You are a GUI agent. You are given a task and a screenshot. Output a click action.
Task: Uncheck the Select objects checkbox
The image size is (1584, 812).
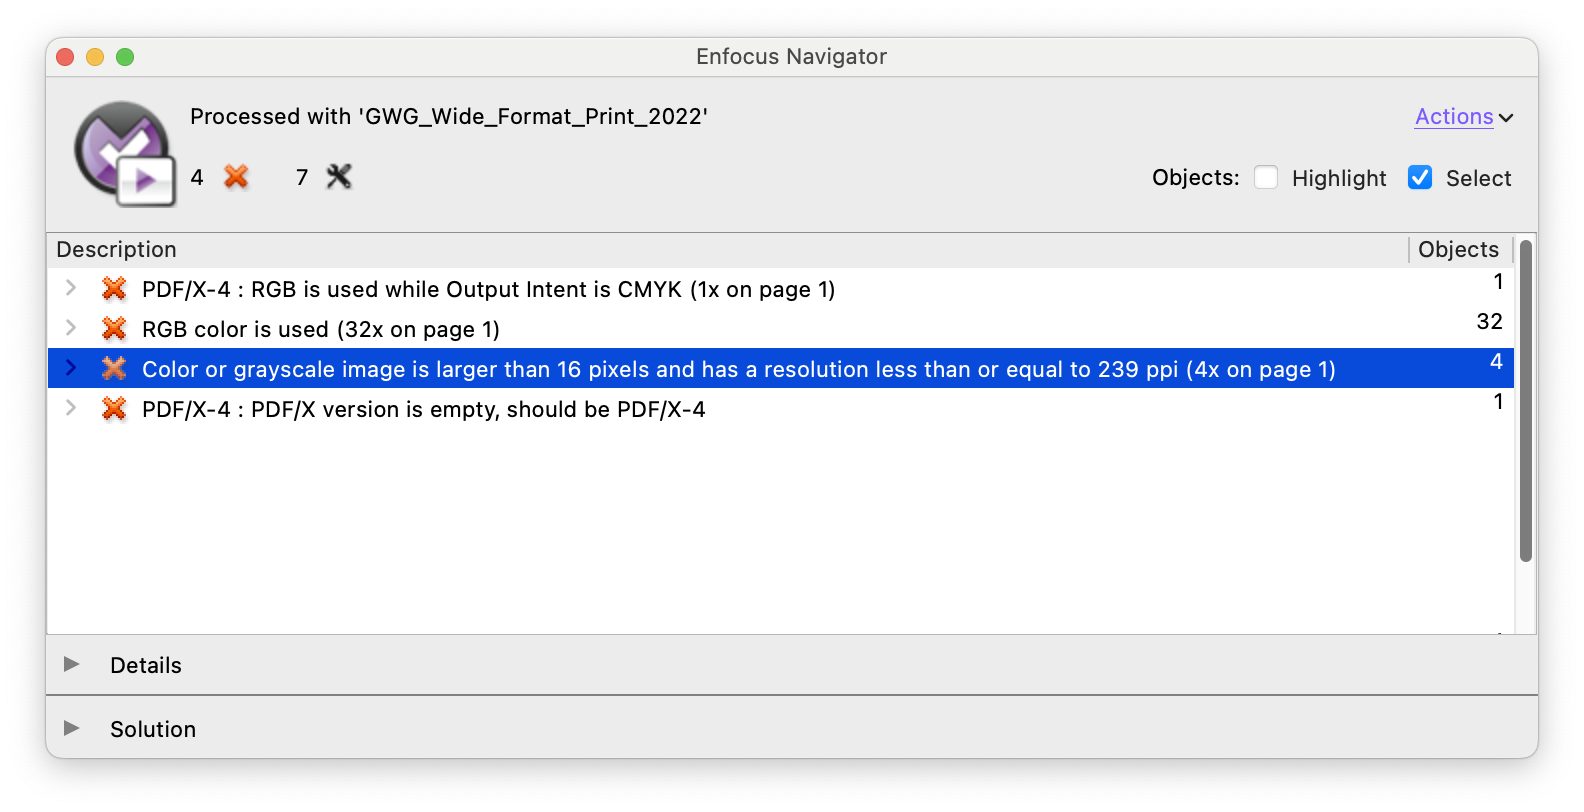(x=1420, y=177)
